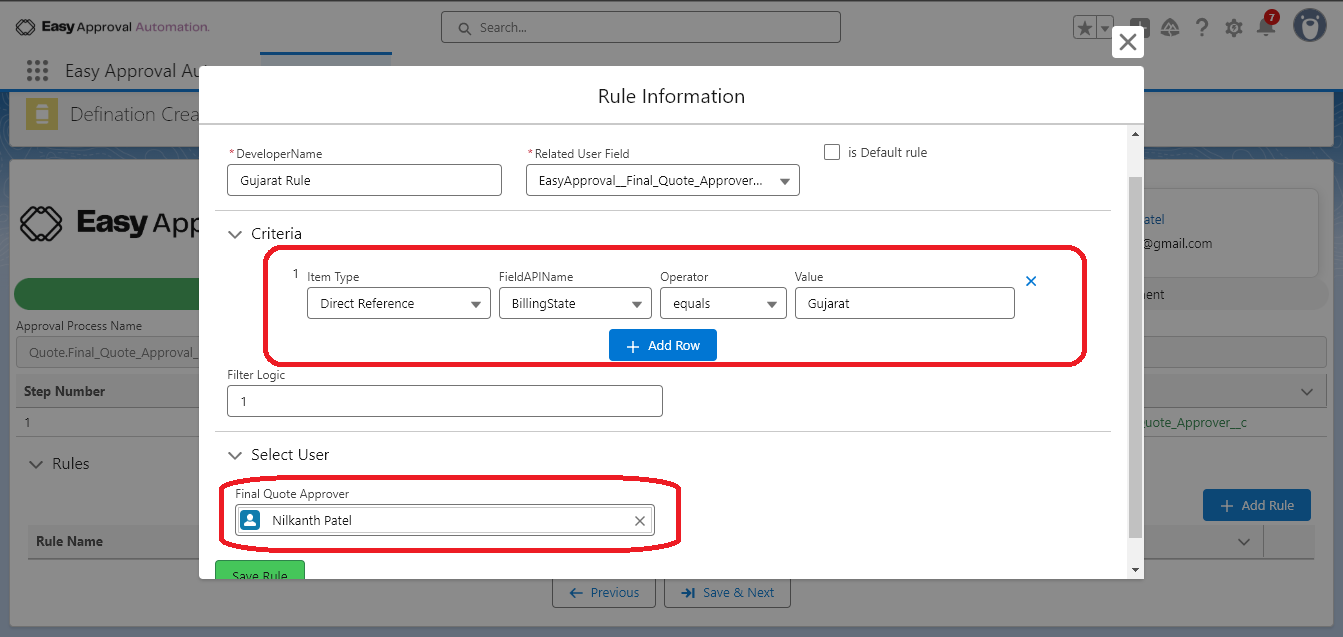
Task: Open the Help question mark icon
Action: pos(1202,28)
